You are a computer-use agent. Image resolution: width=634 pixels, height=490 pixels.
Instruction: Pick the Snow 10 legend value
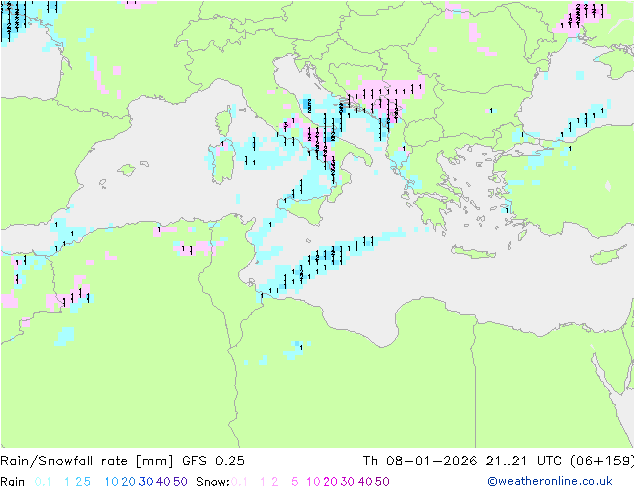coord(313,482)
